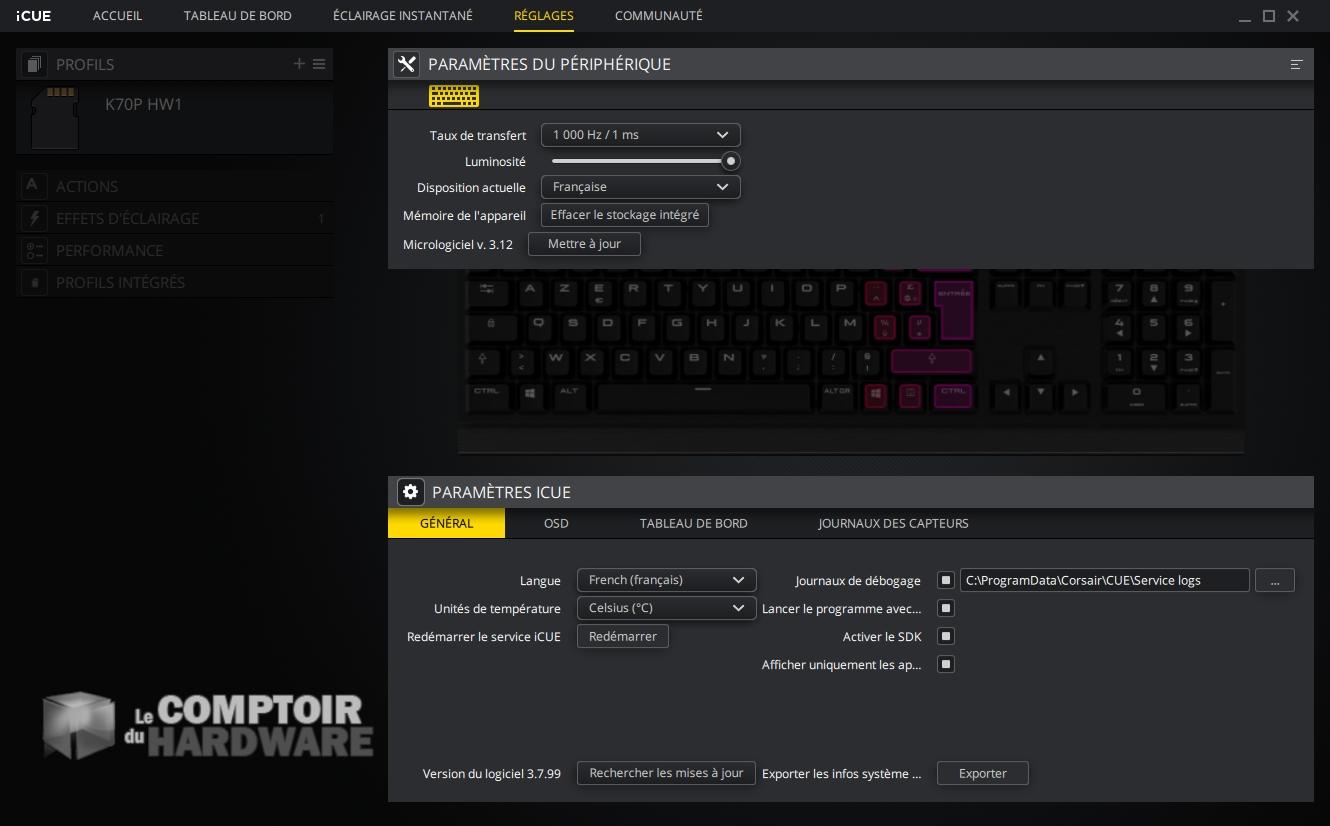The image size is (1330, 826).
Task: Click the Redémarrer service button
Action: point(623,636)
